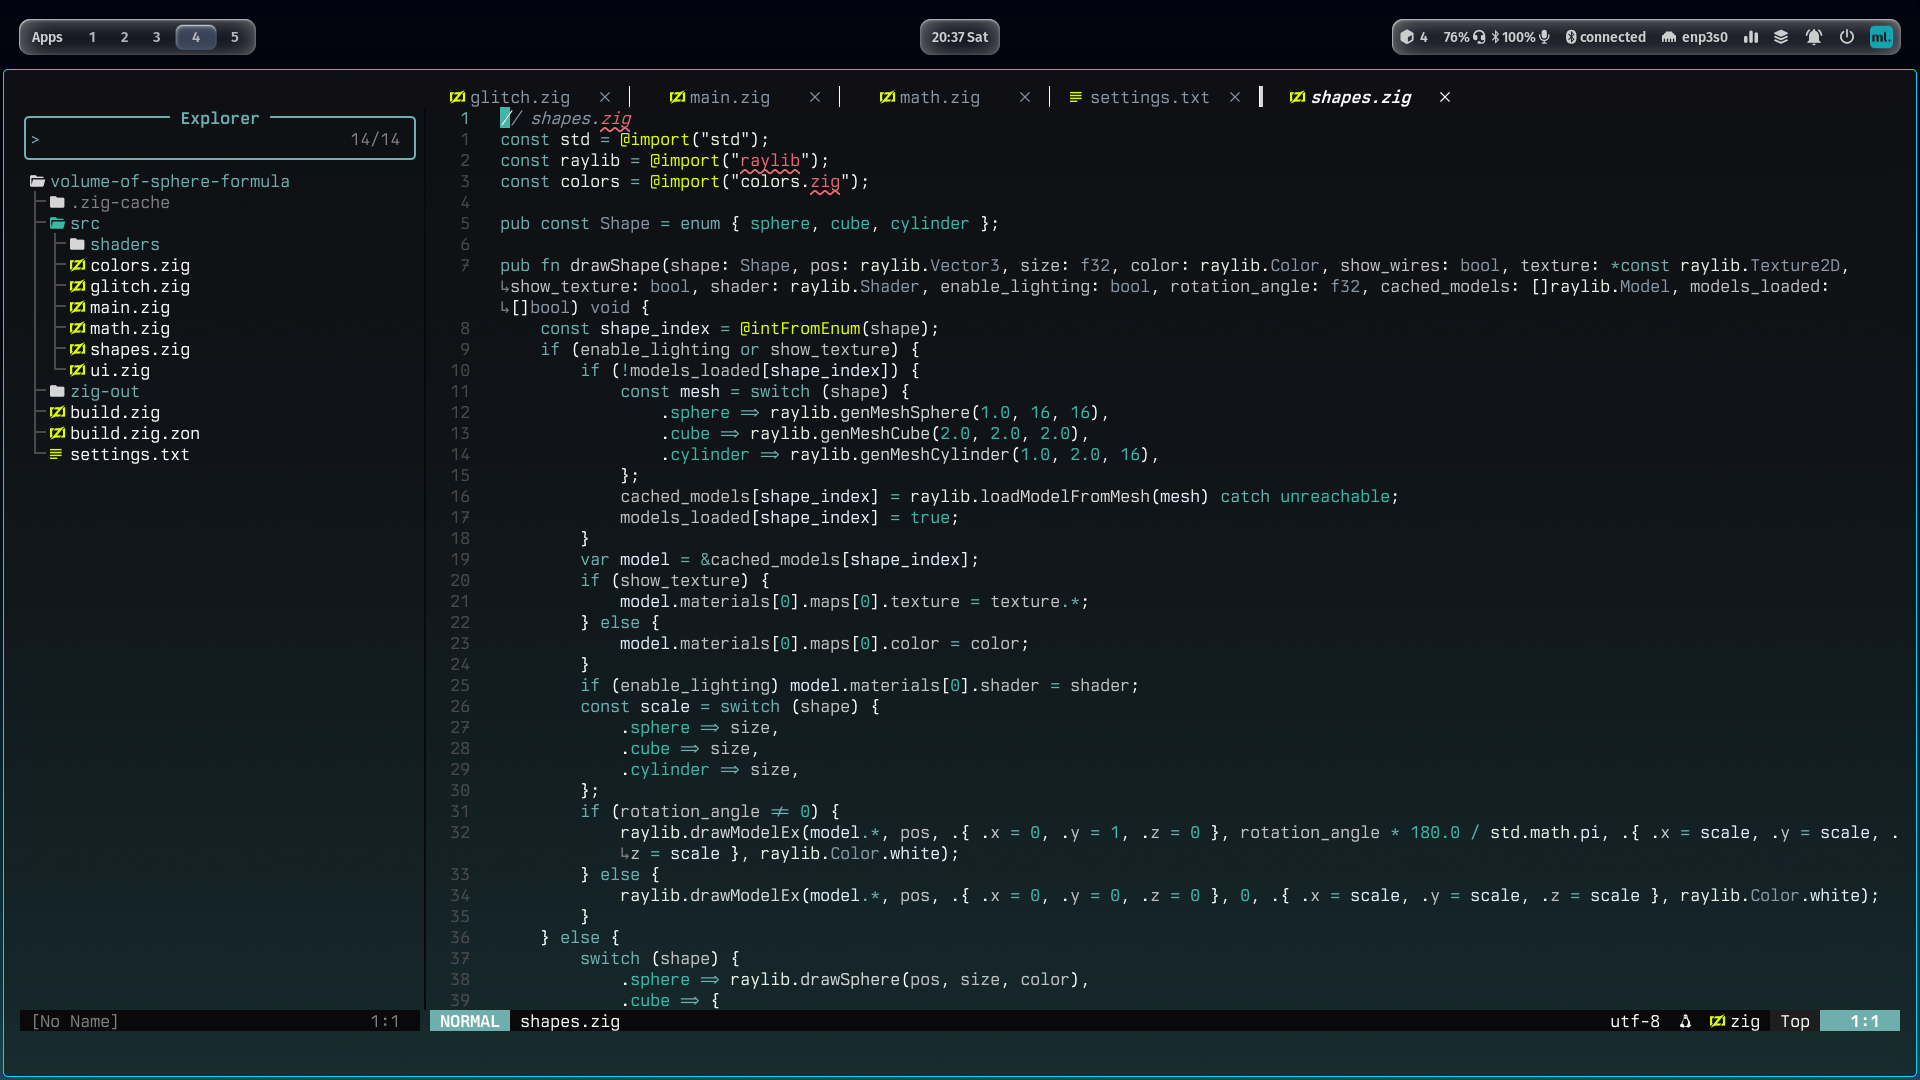Collapse the src folder
The height and width of the screenshot is (1080, 1920).
(x=84, y=223)
